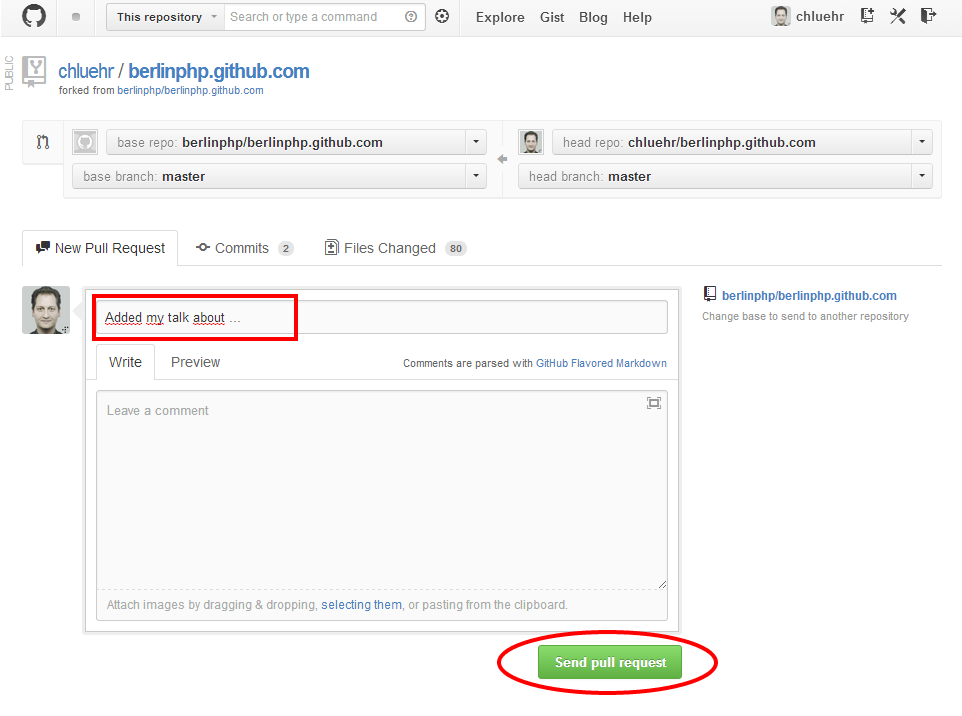Click the Files Changed count badge showing 80
The image size is (962, 716).
click(456, 248)
